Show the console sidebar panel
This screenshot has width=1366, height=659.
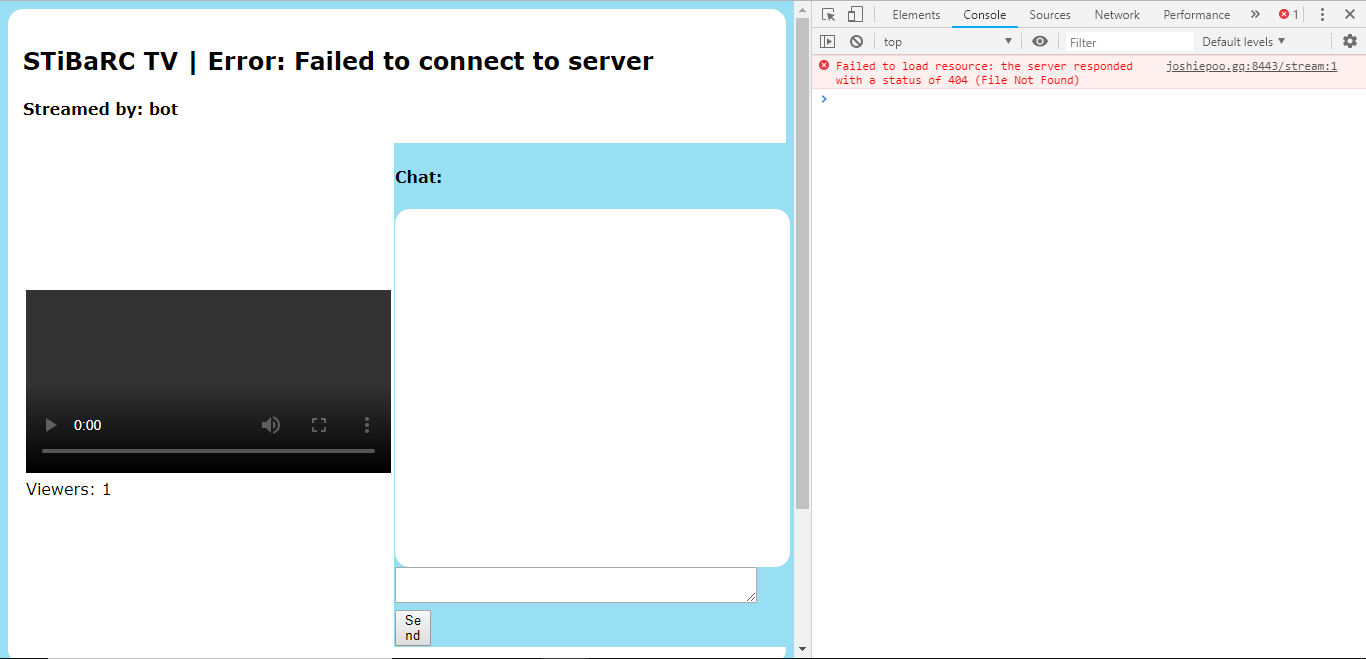(x=827, y=42)
